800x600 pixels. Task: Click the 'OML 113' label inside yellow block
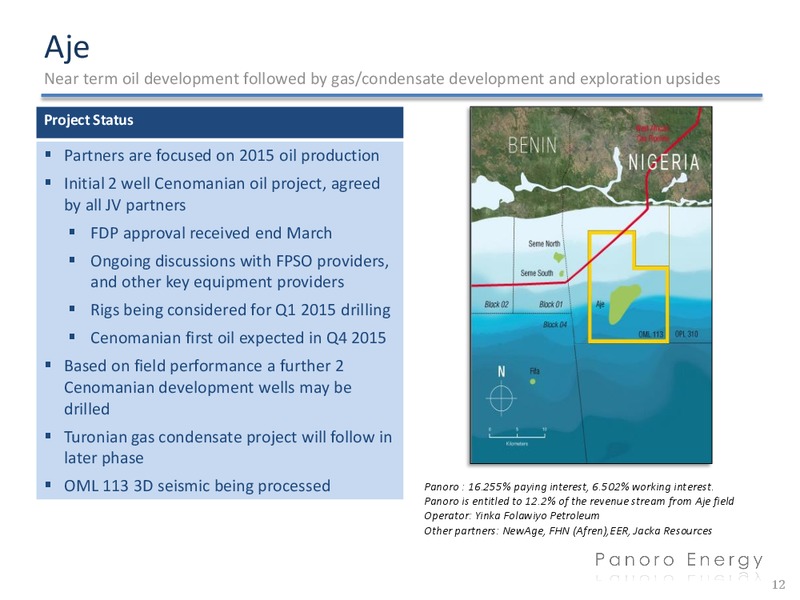[x=651, y=334]
